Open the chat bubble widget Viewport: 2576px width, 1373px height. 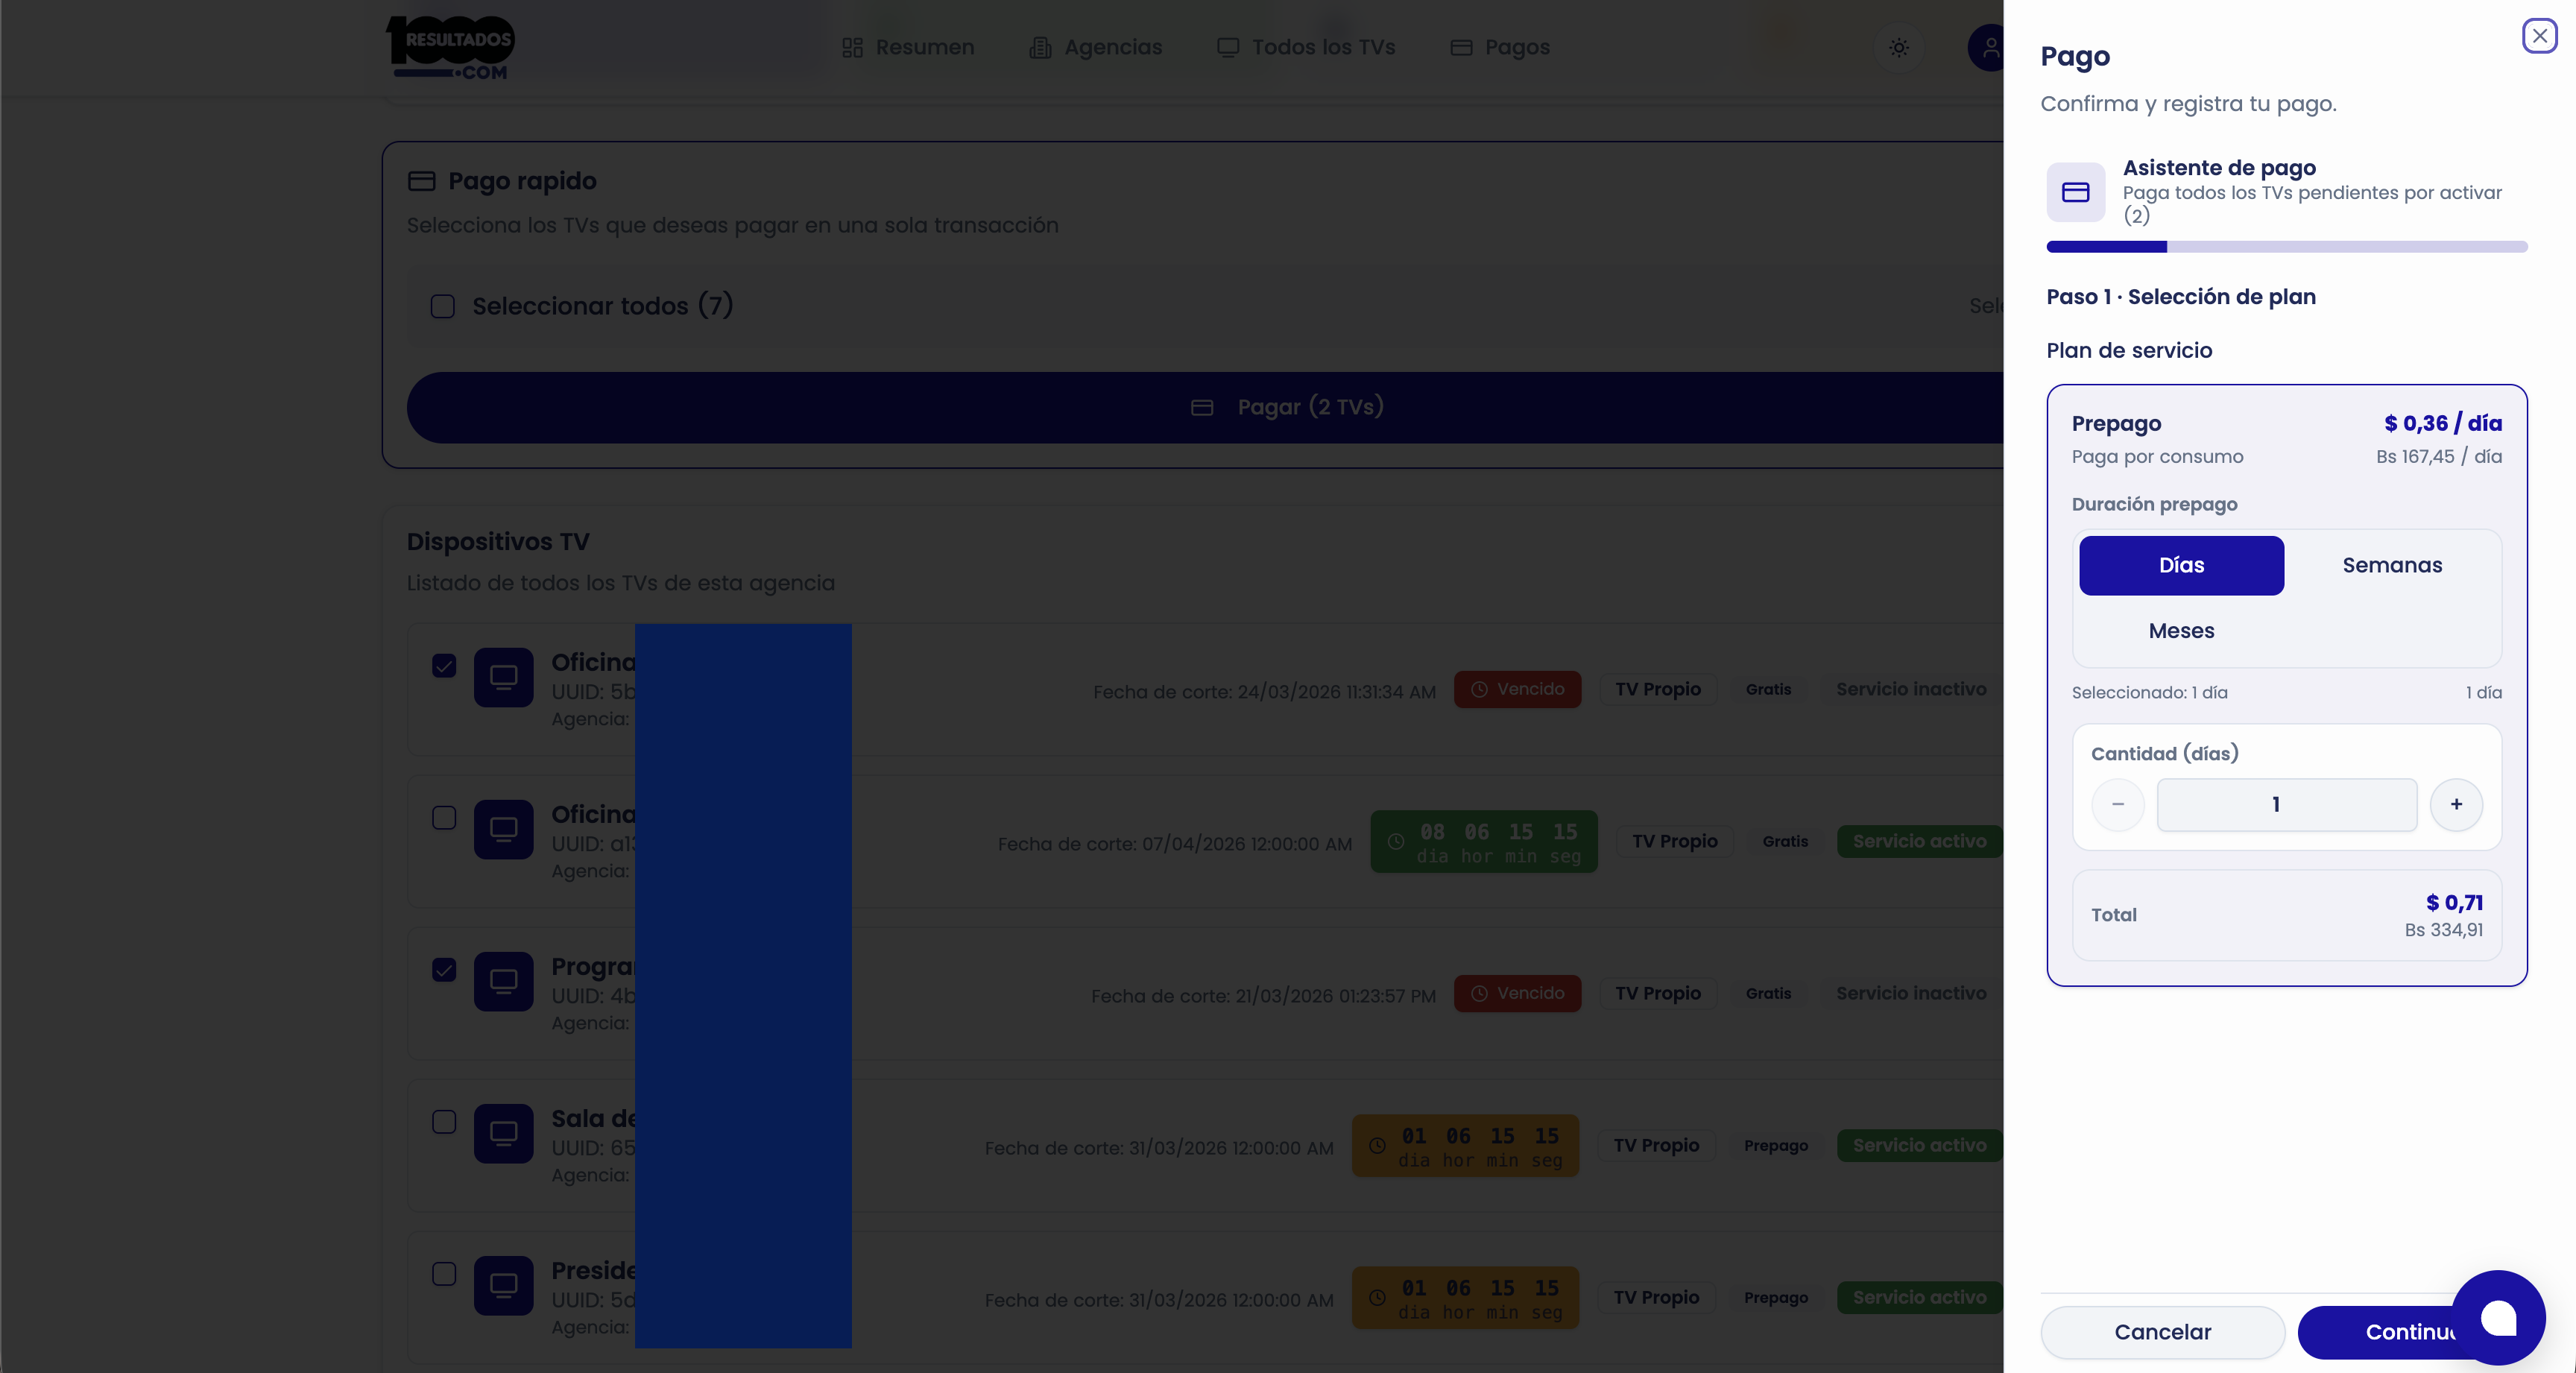click(2497, 1317)
